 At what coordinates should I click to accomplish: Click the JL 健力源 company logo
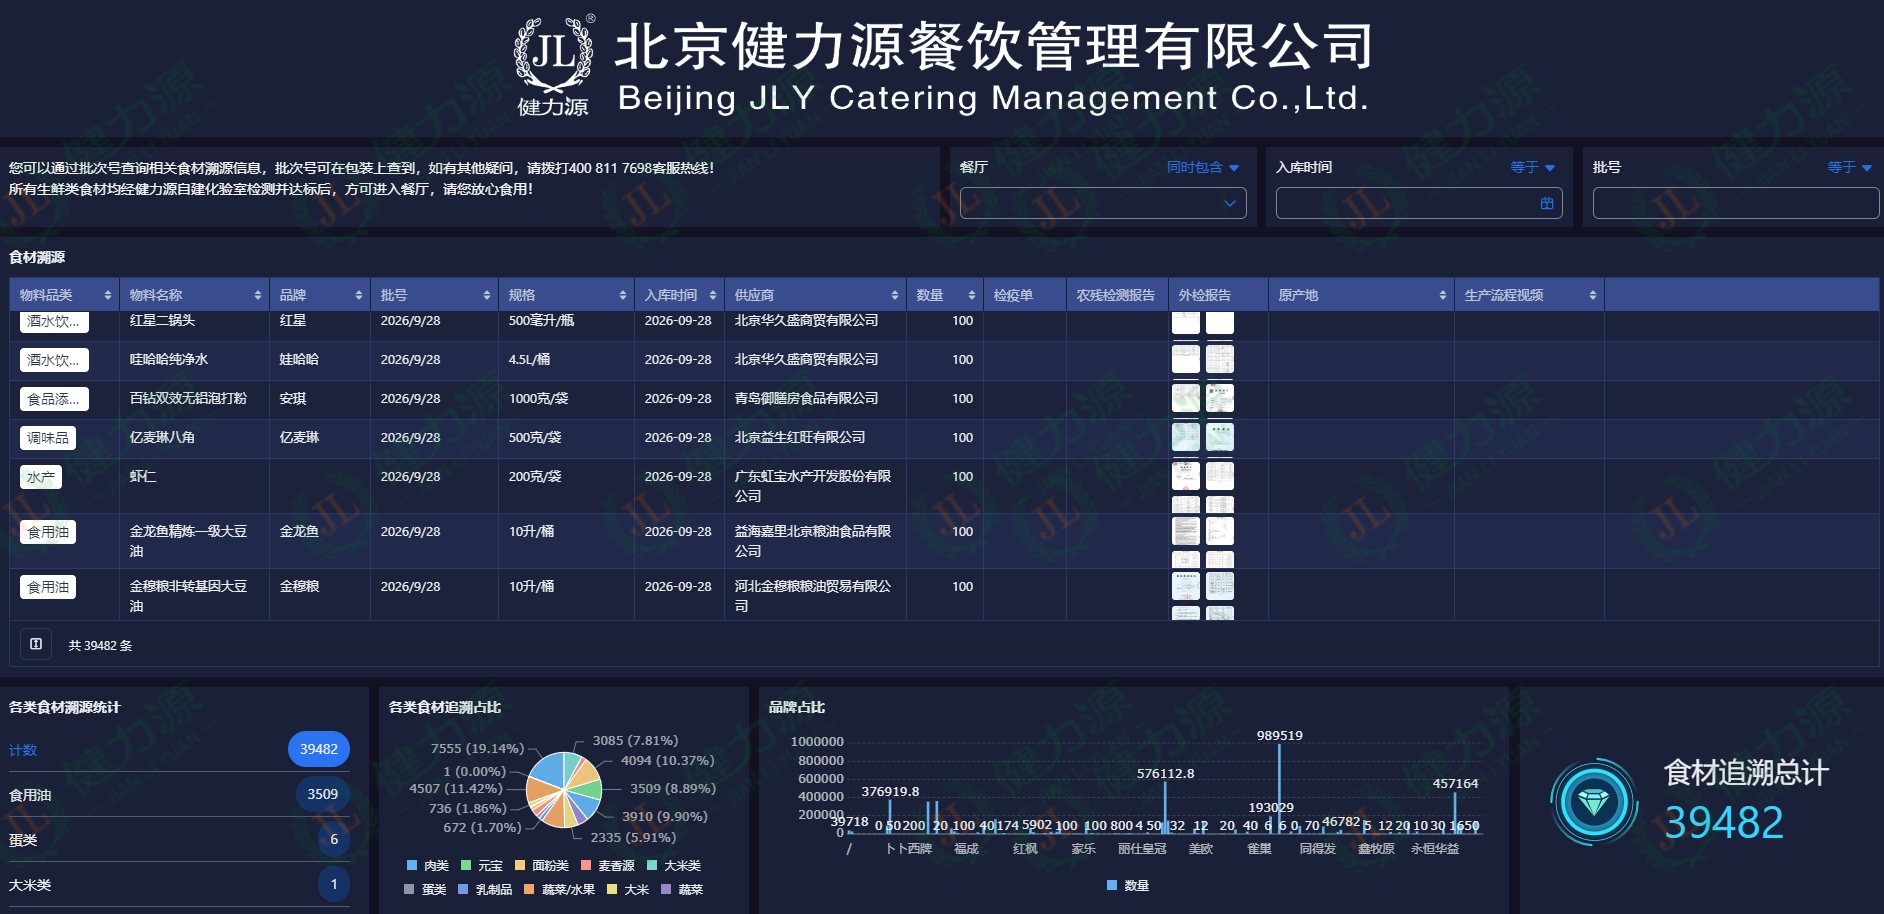coord(553,65)
